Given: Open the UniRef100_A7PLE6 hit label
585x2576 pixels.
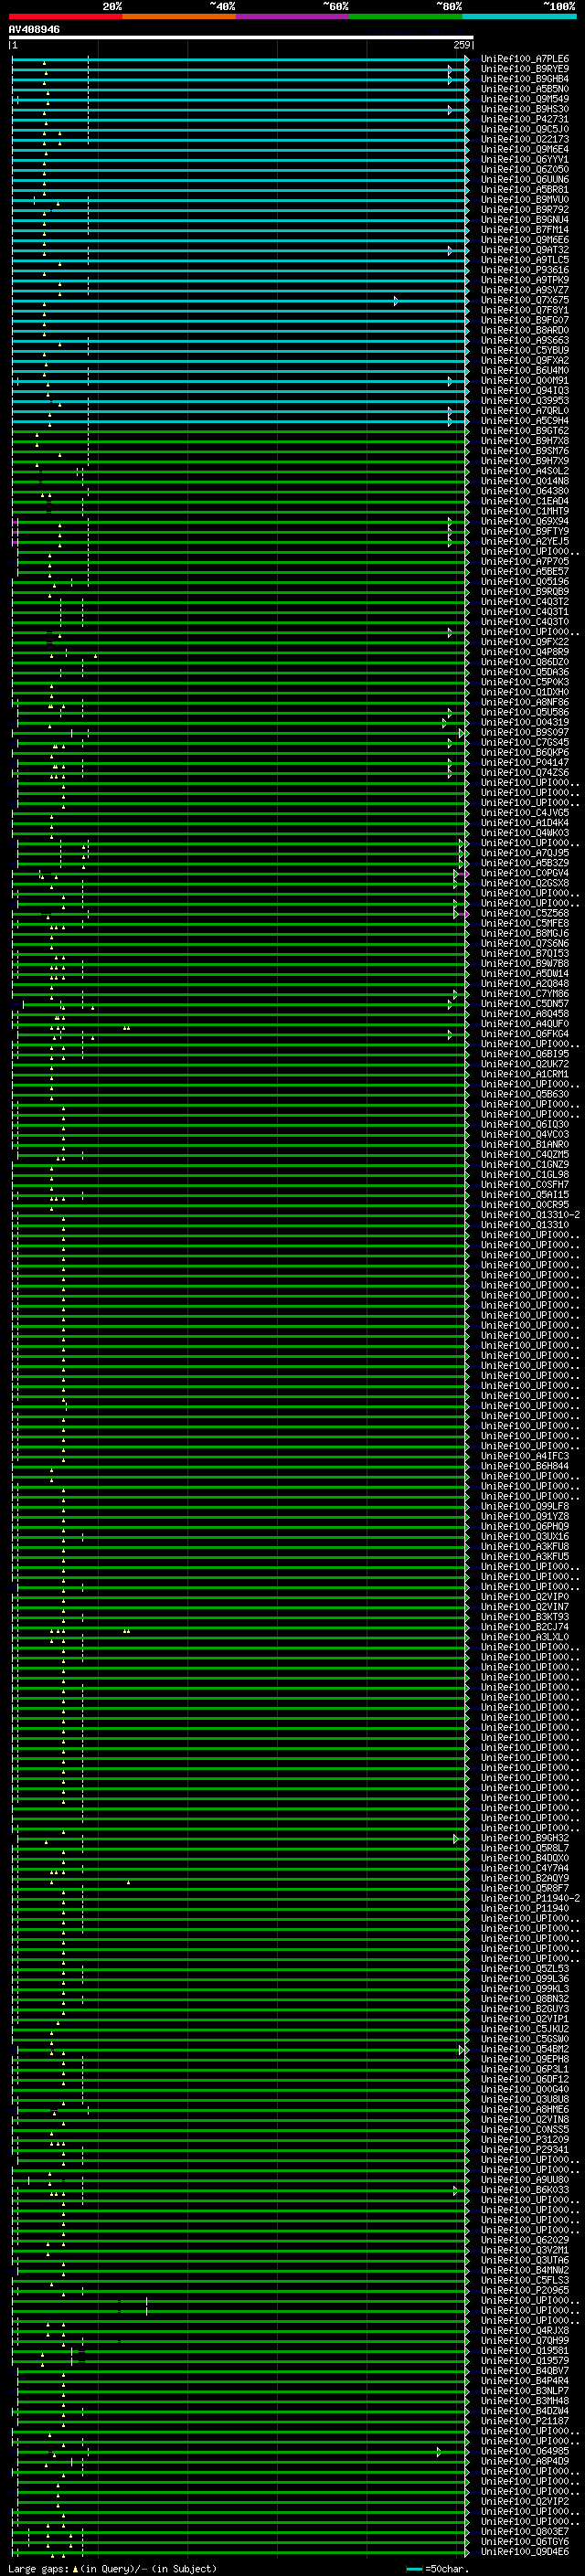Looking at the screenshot, I should [x=524, y=60].
